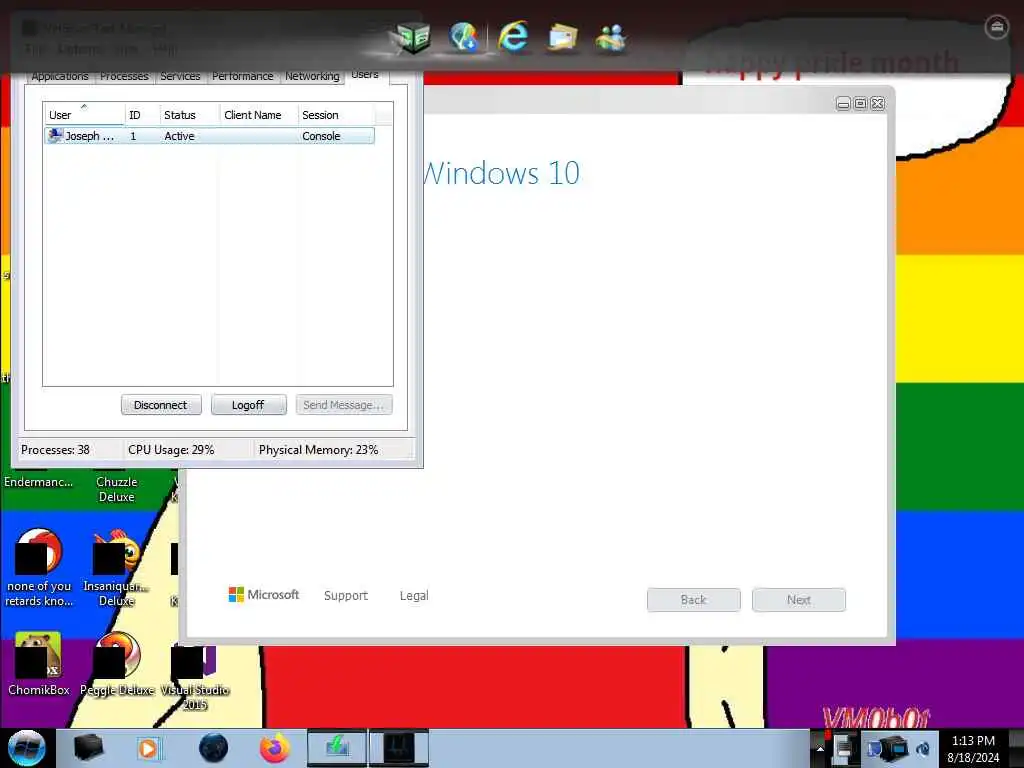Switch to the Services tab

tap(180, 76)
